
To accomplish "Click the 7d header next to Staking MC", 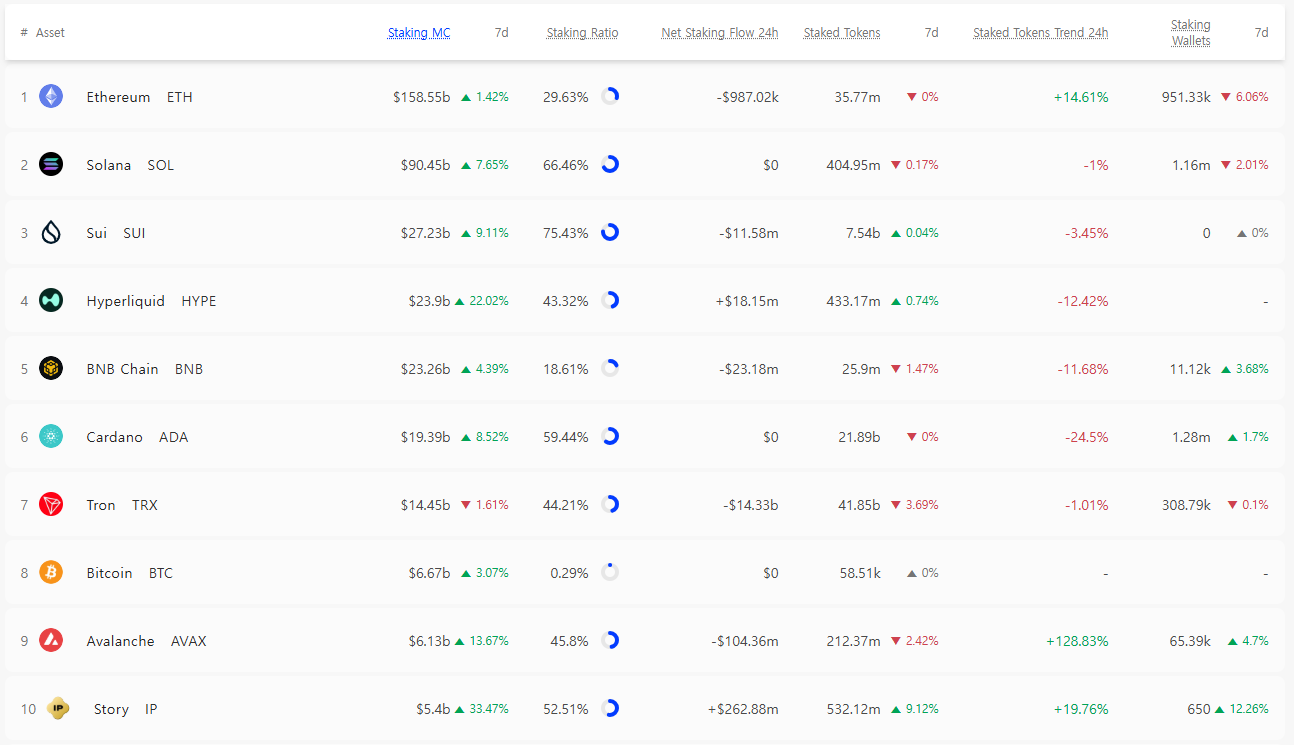I will point(501,33).
